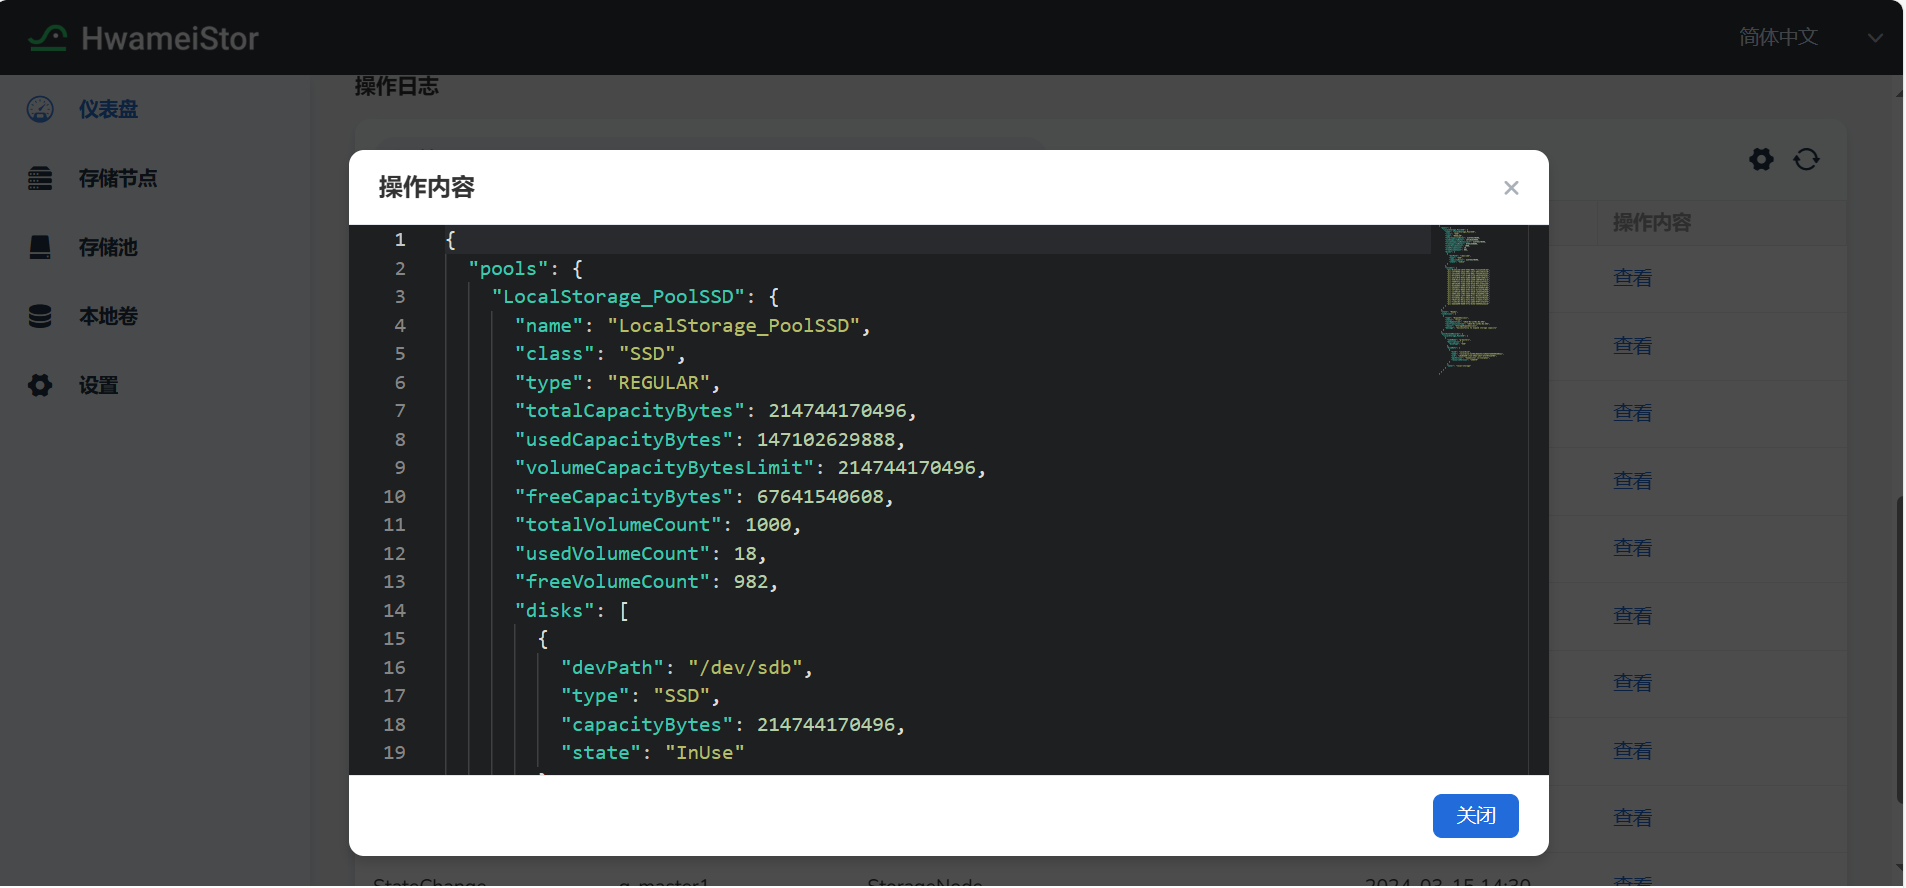Click the refresh table icon
The height and width of the screenshot is (888, 1906).
[x=1806, y=159]
